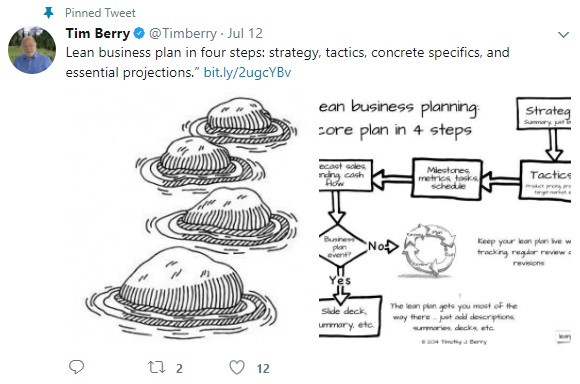Click the like count of 12
The height and width of the screenshot is (384, 580).
tap(263, 368)
